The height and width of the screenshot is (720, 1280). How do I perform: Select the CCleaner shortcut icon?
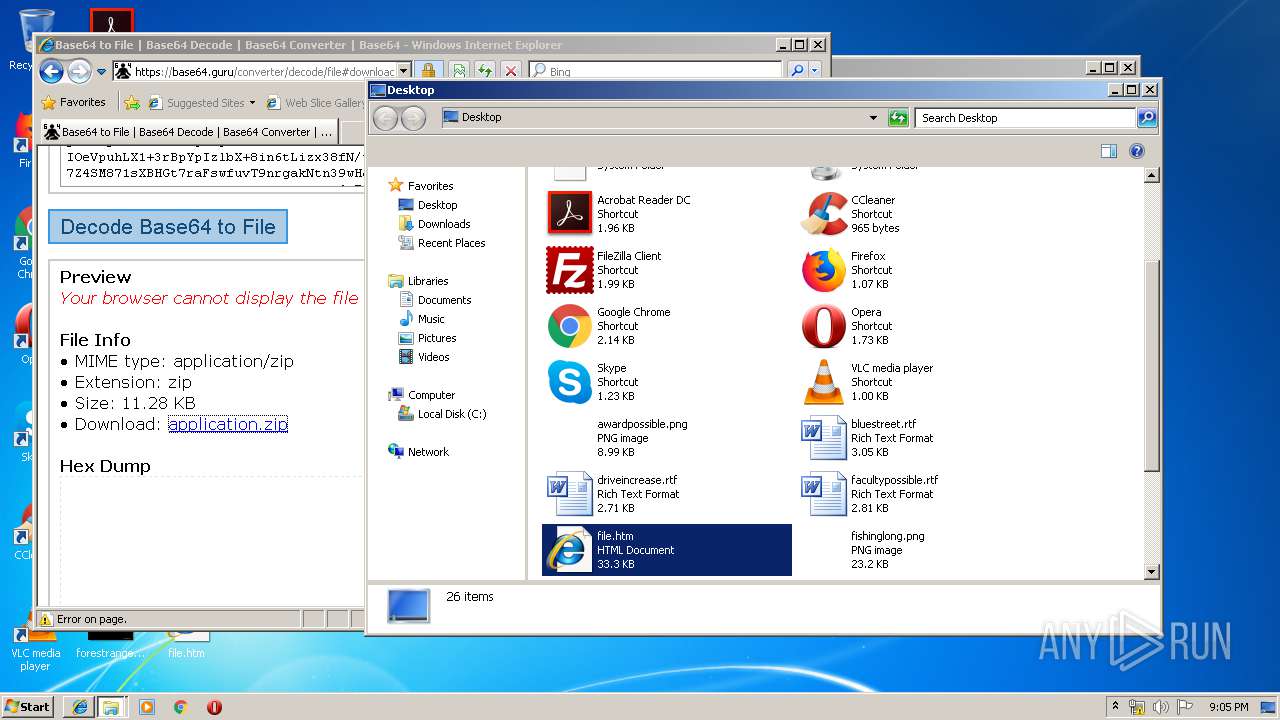pyautogui.click(x=824, y=213)
